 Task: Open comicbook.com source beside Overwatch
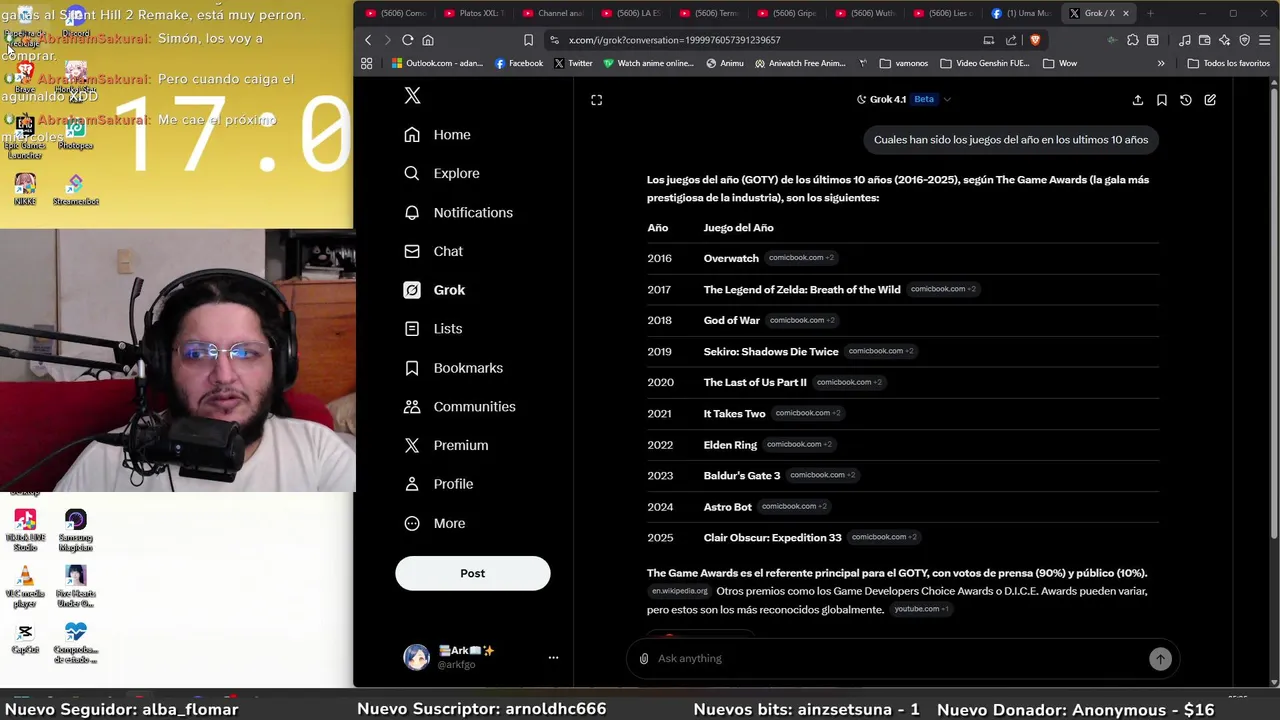[801, 258]
